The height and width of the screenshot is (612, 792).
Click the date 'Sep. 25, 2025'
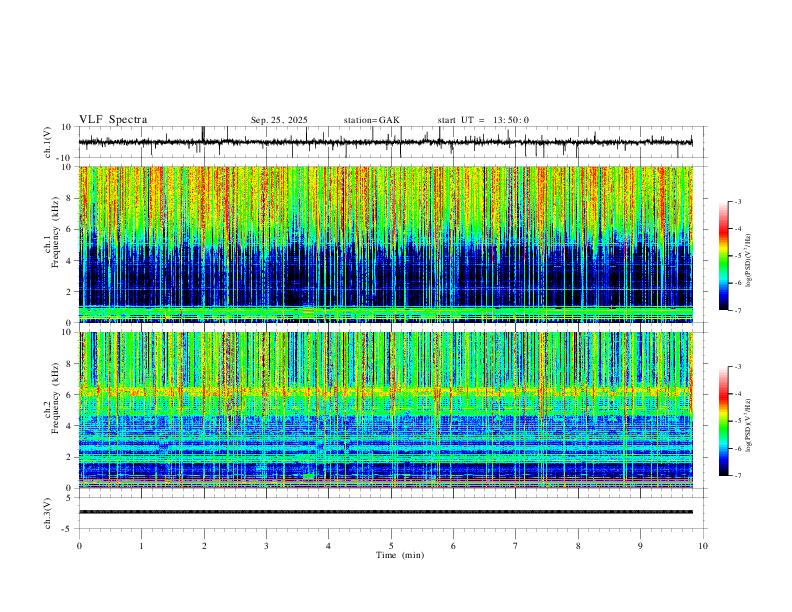(279, 120)
